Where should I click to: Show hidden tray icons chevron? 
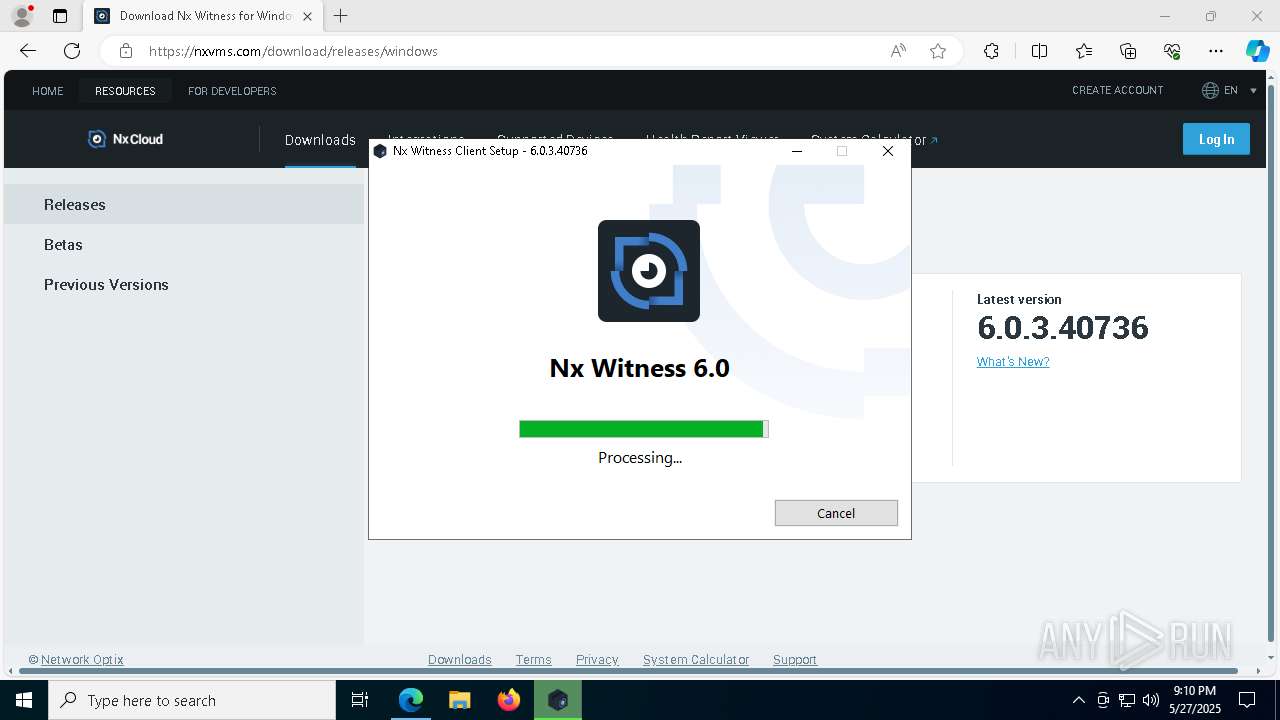coord(1078,700)
